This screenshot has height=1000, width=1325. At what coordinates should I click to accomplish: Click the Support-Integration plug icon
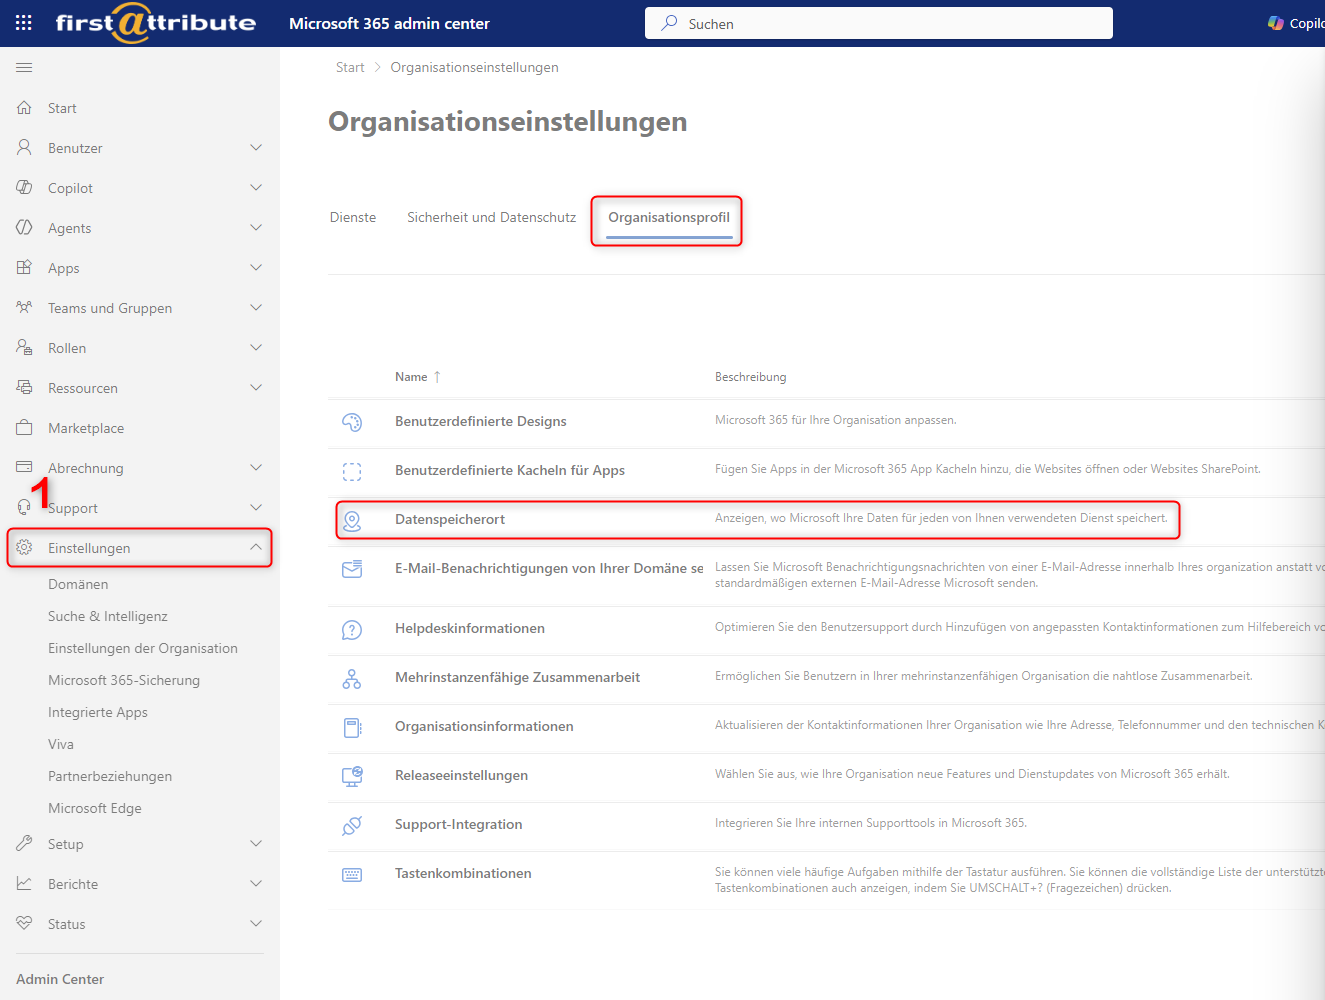(x=352, y=825)
